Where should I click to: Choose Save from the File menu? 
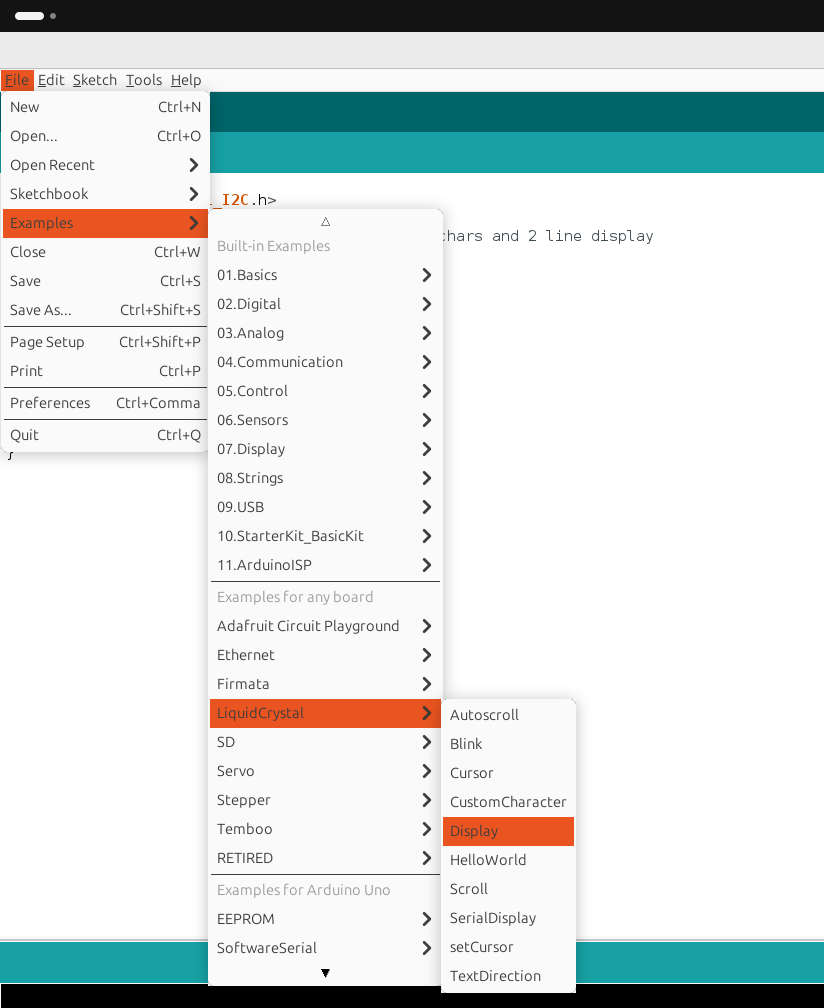click(105, 281)
